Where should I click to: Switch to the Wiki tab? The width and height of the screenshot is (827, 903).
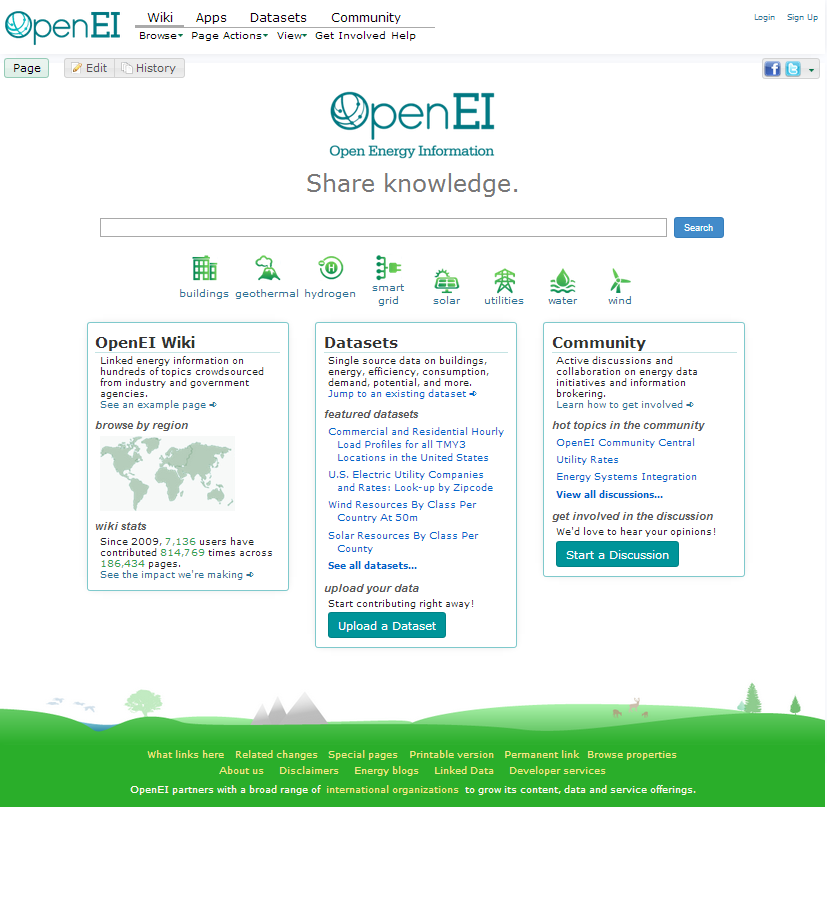point(159,17)
